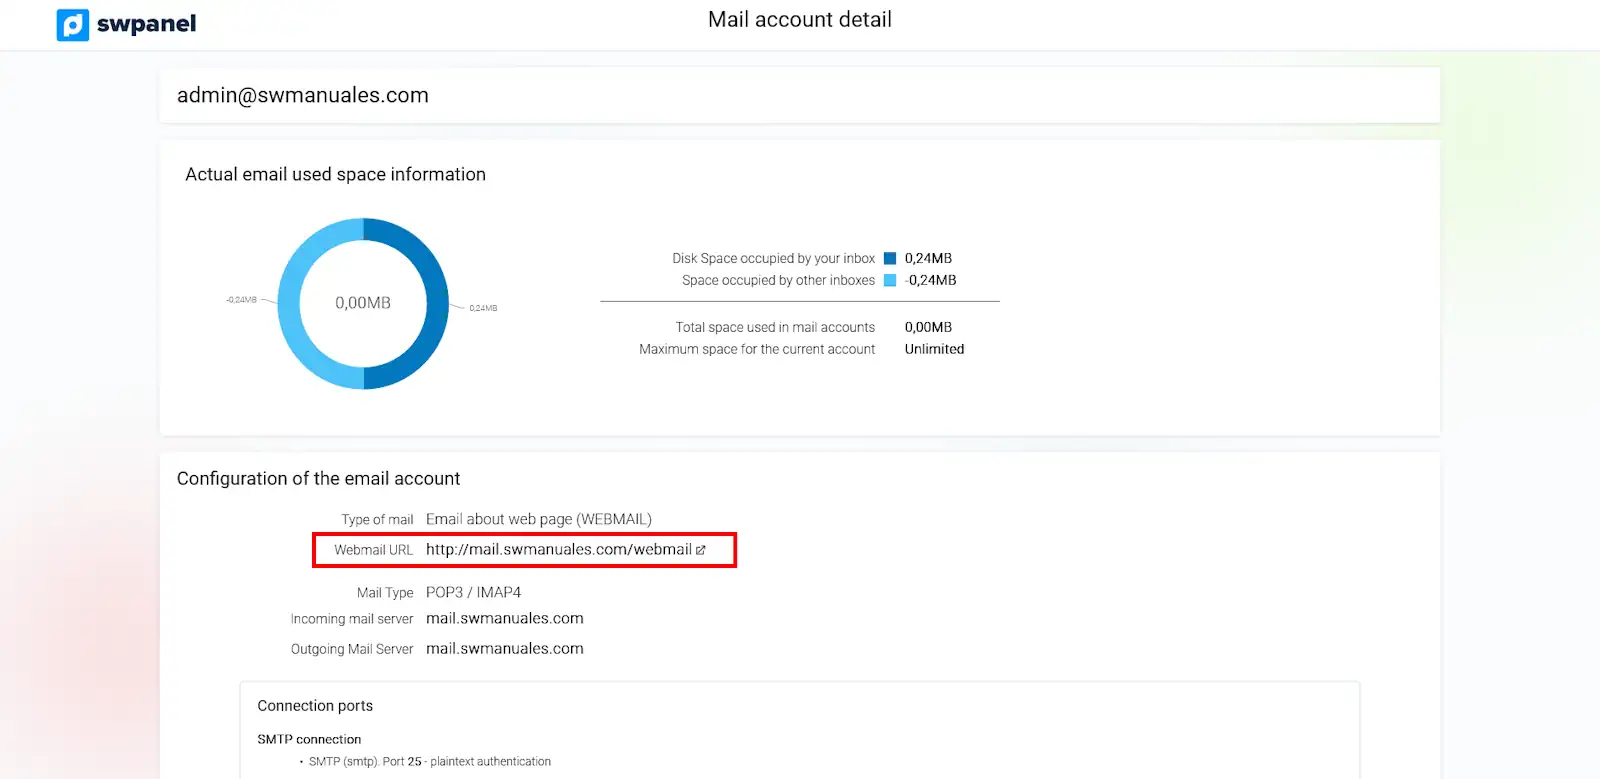Click the Port 25 plaintext authentication entry
This screenshot has width=1600, height=779.
[430, 762]
